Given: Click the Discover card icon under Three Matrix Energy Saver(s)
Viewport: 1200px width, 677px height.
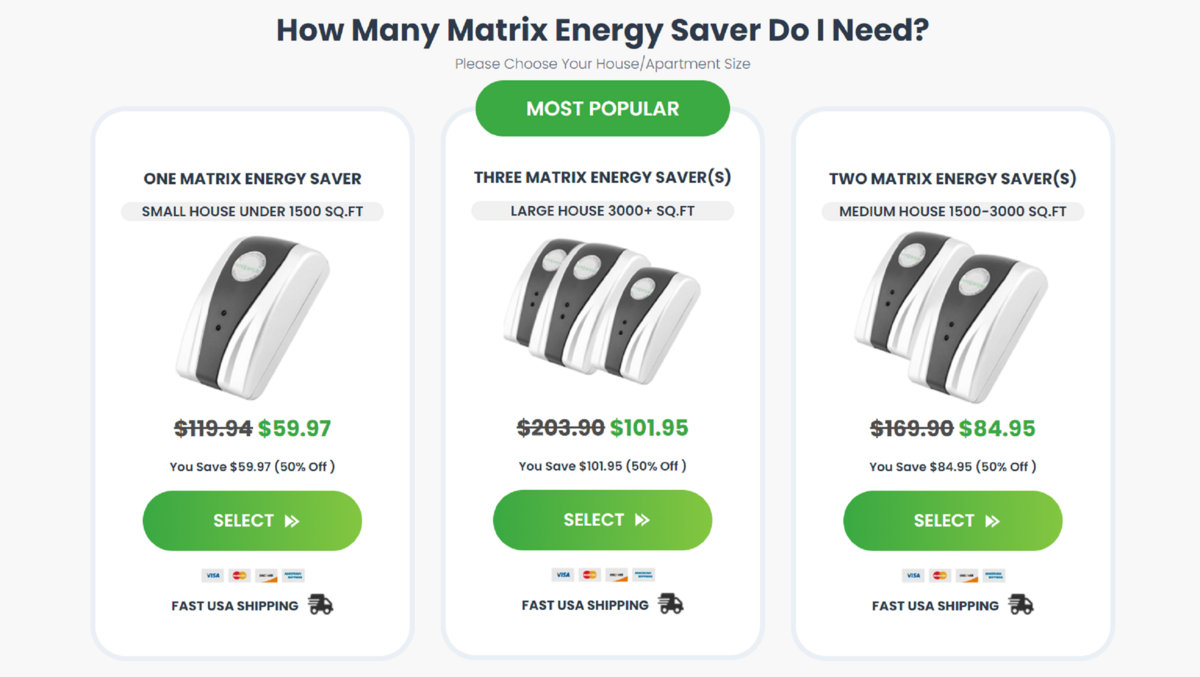Looking at the screenshot, I should (x=616, y=575).
